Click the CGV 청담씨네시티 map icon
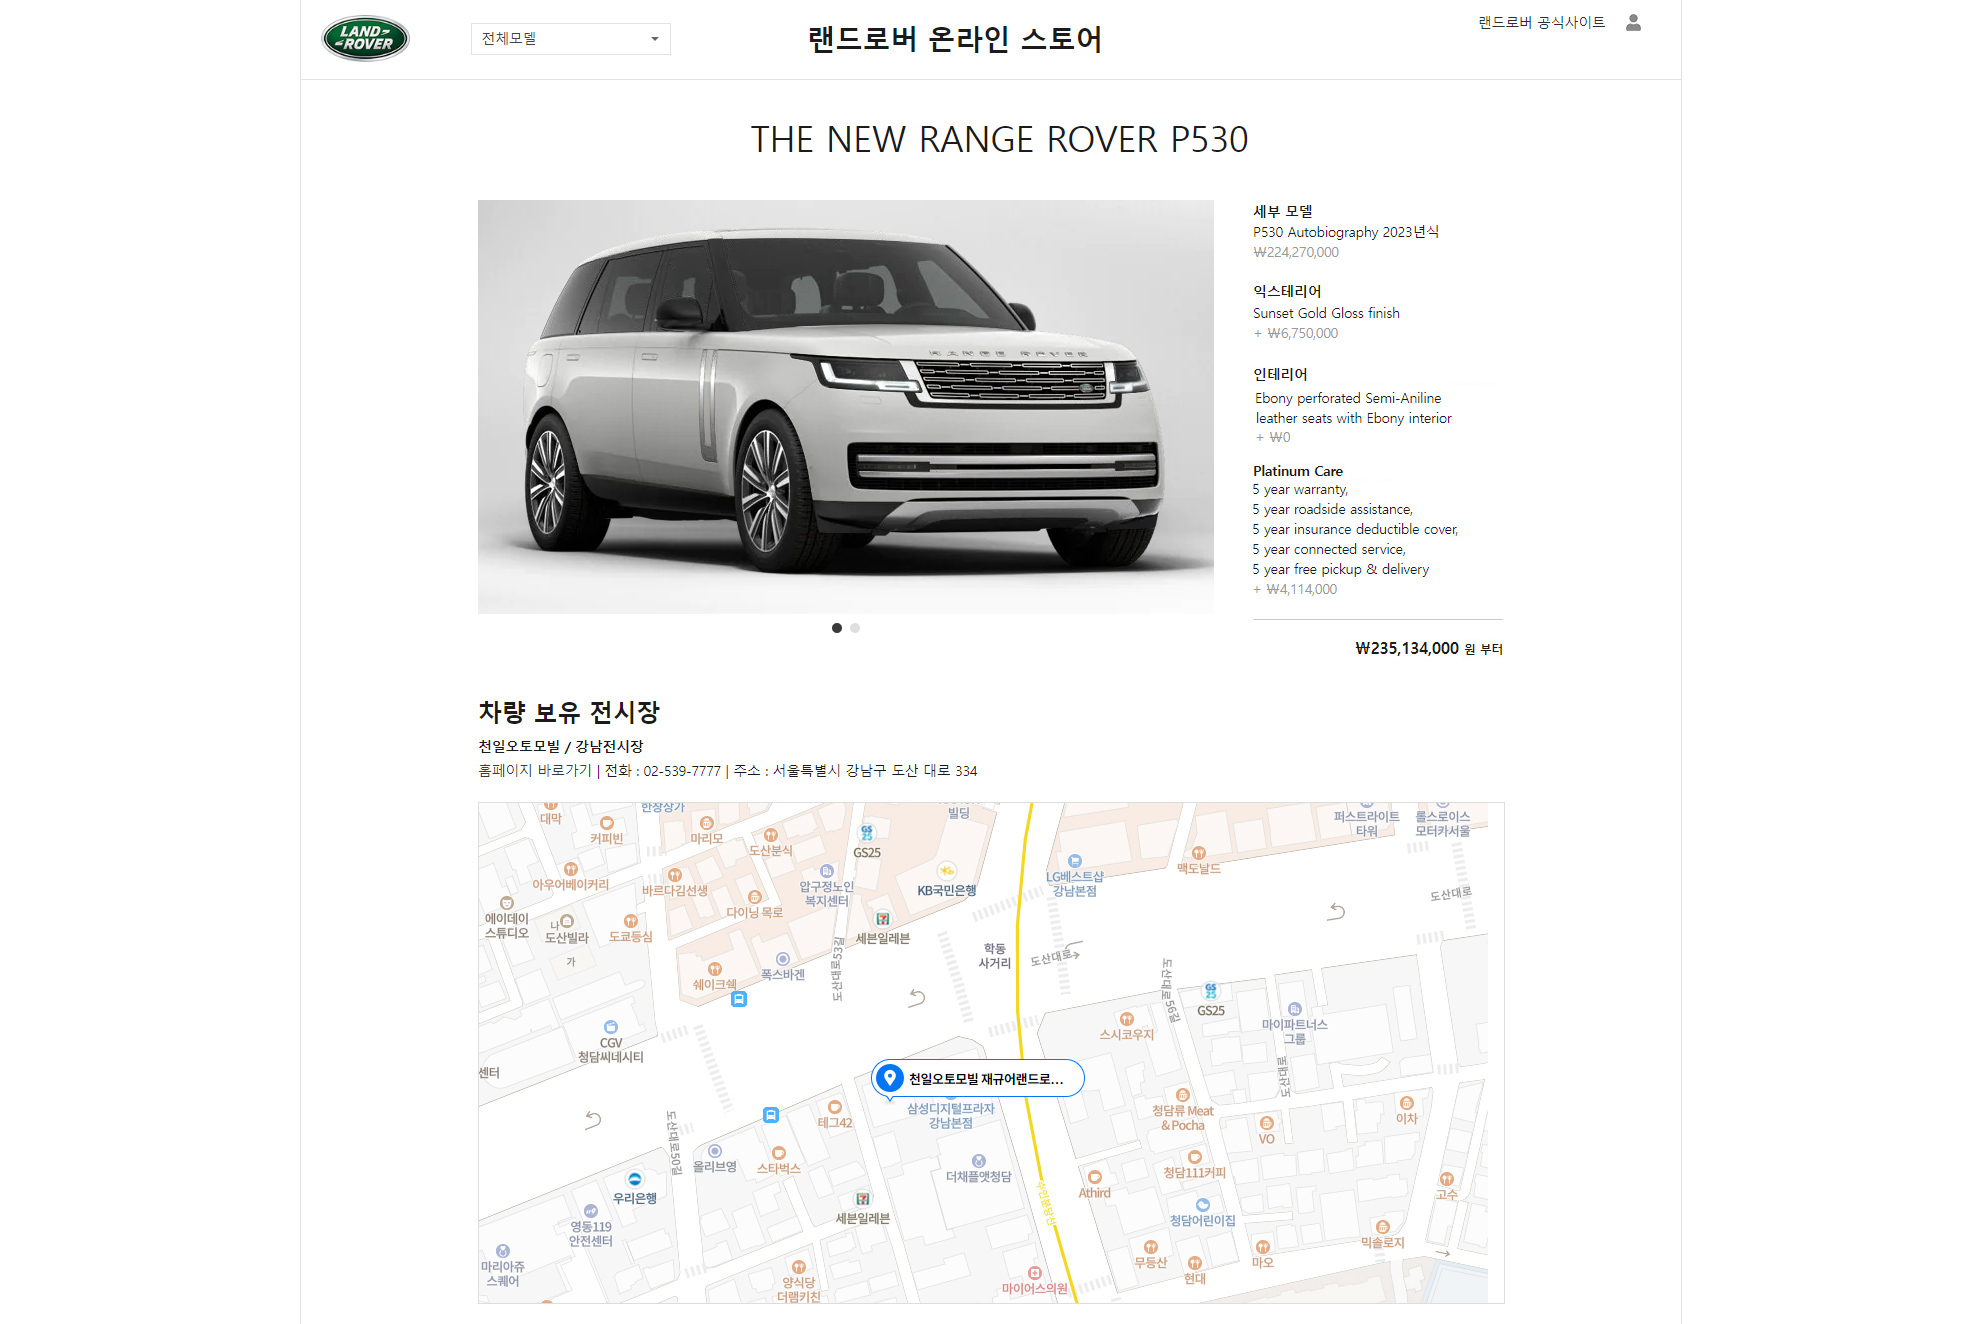Screen dimensions: 1982x1324 point(611,1027)
